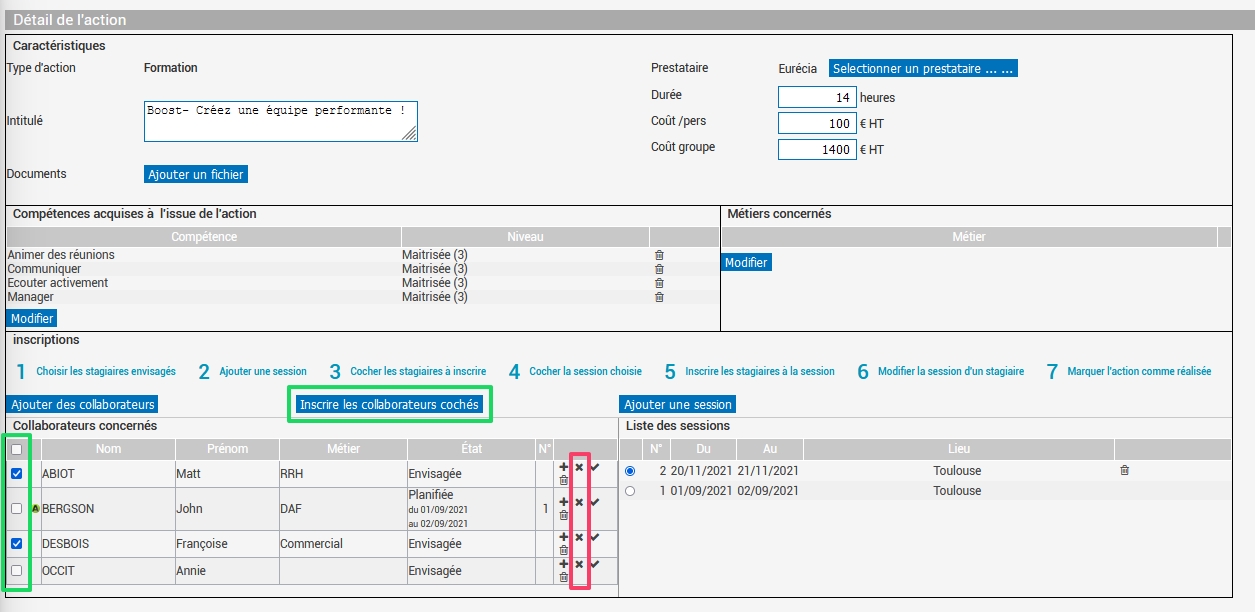Image resolution: width=1255 pixels, height=612 pixels.
Task: Click the plus icon in ABIOT row
Action: 563,467
